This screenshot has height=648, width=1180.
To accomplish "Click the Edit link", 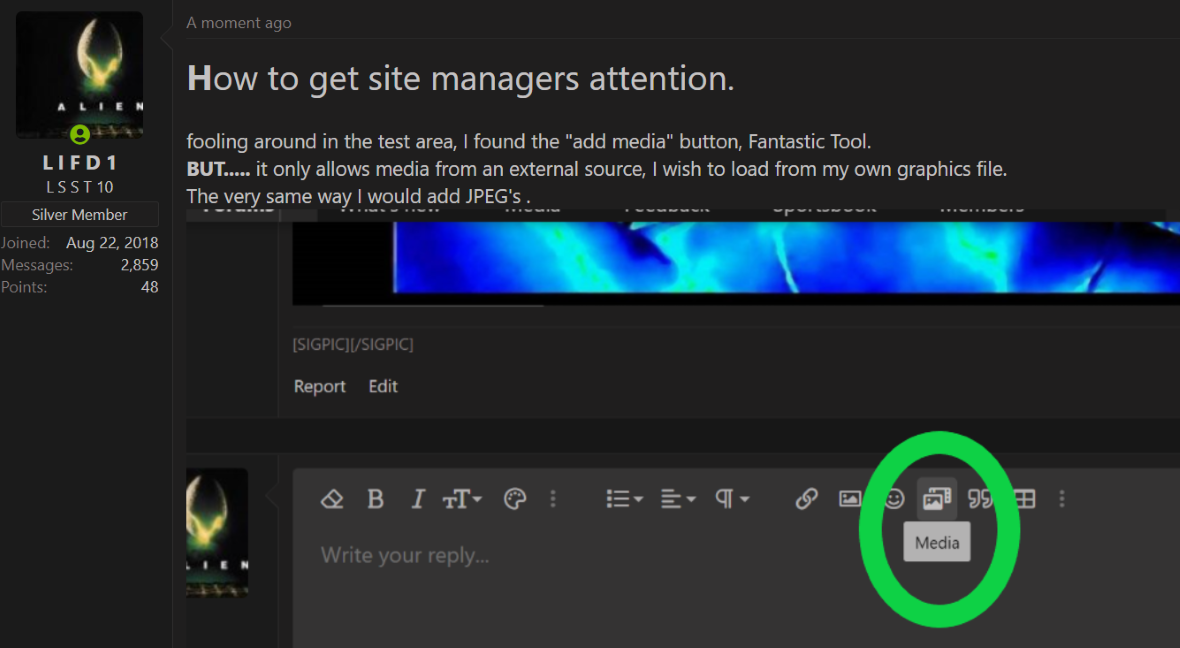I will [x=383, y=386].
